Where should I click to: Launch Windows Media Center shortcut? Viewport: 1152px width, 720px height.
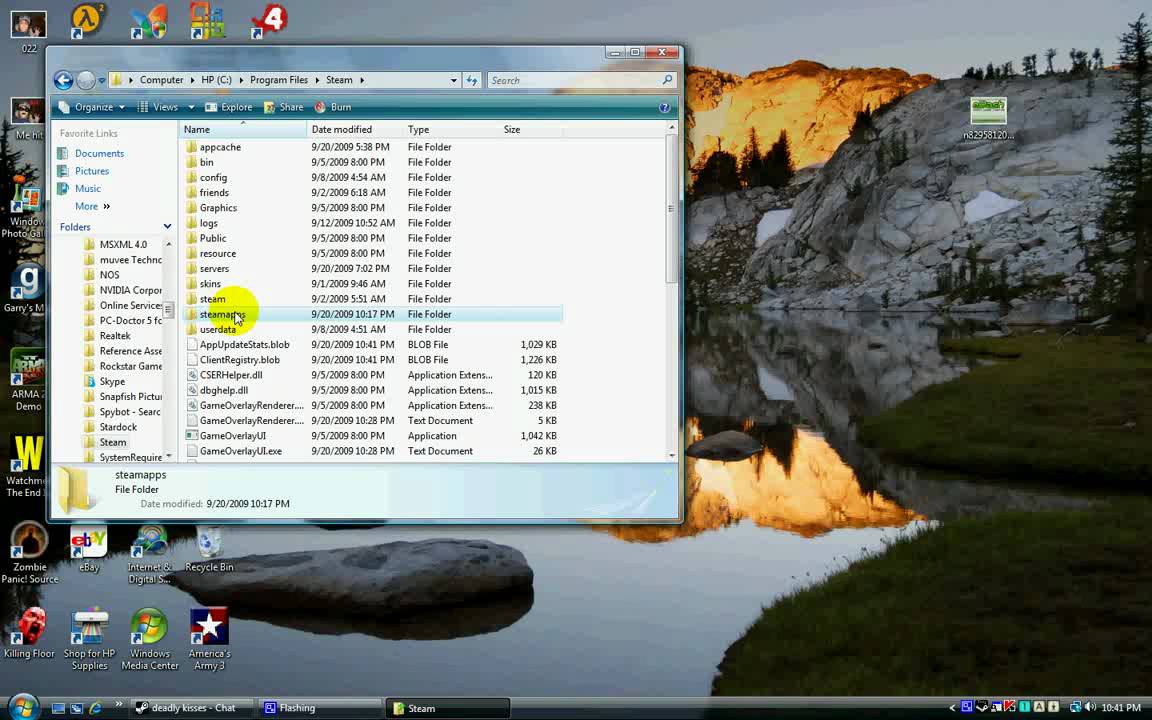tap(150, 638)
